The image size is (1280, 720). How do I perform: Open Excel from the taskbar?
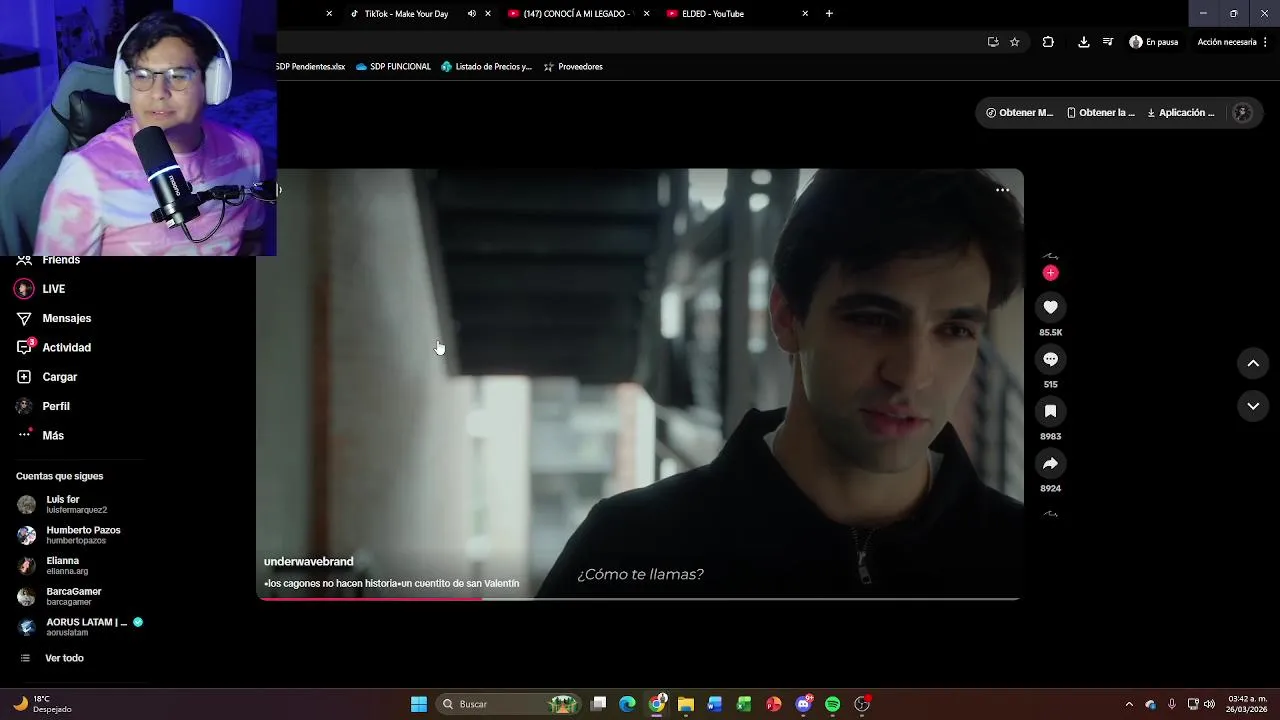[x=744, y=704]
